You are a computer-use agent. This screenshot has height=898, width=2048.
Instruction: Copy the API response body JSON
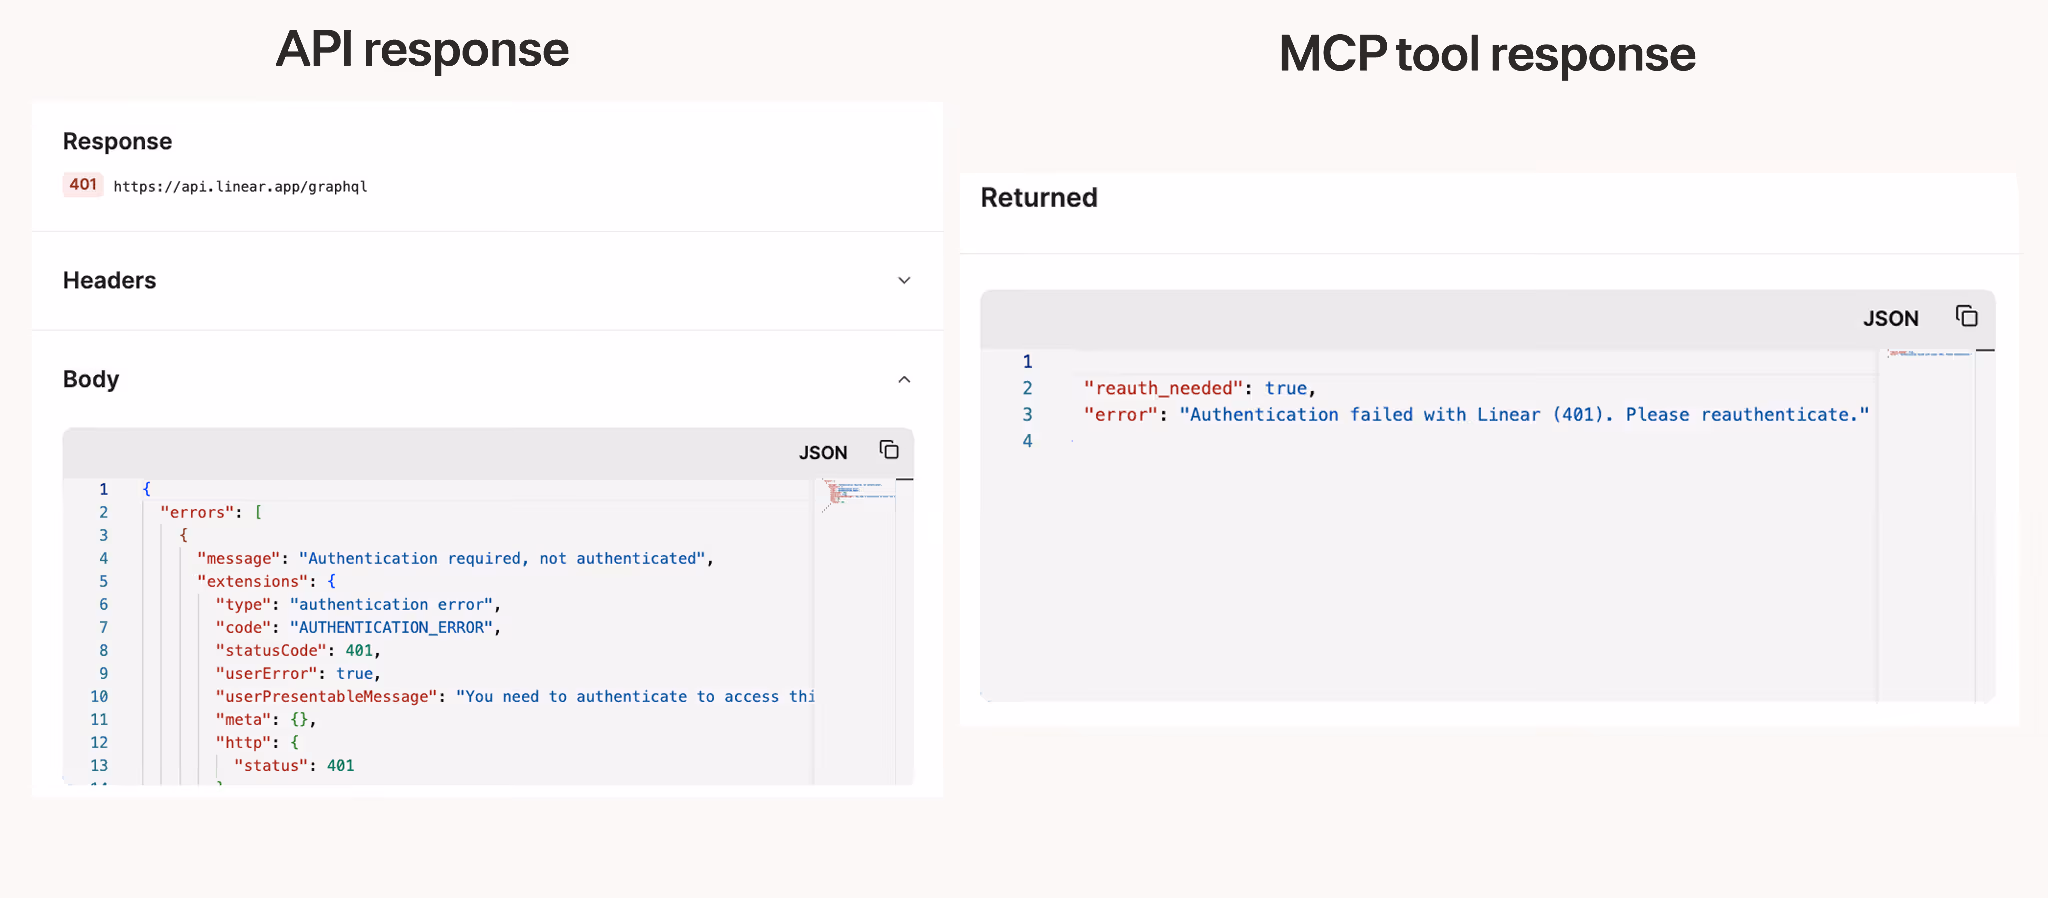[889, 450]
